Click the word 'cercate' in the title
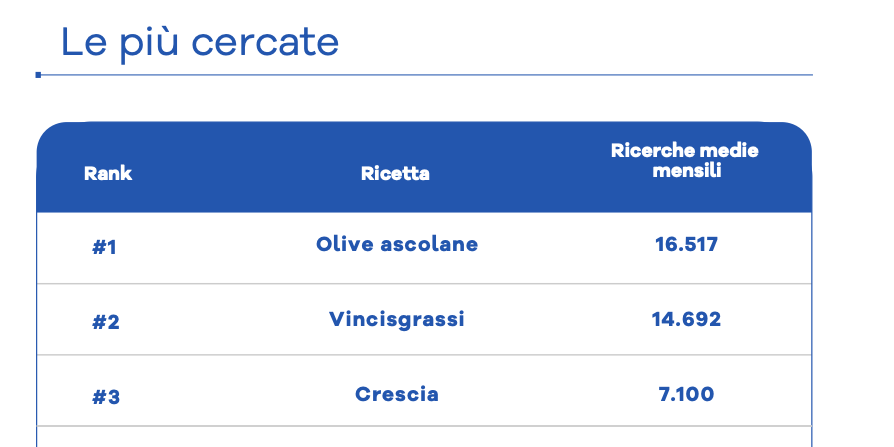894x447 pixels. (x=265, y=43)
